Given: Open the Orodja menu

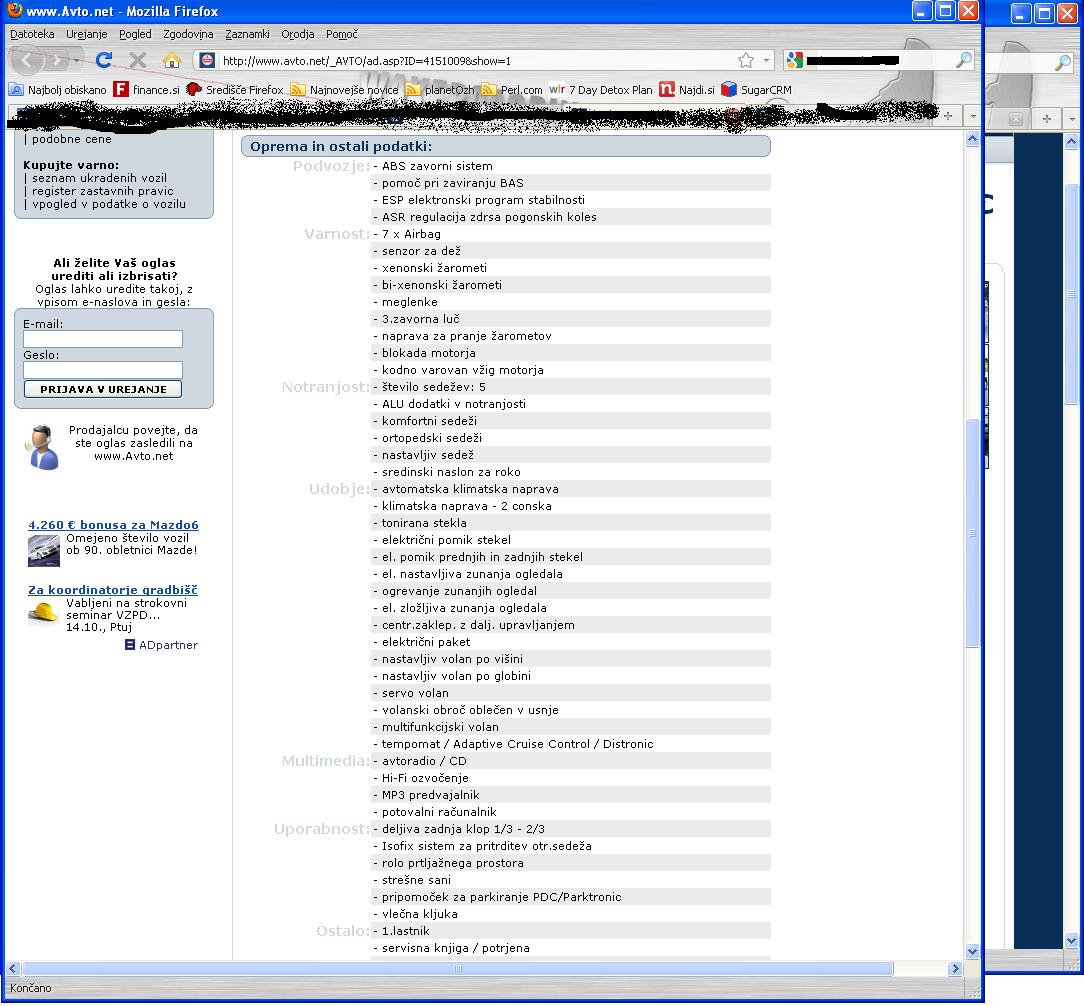Looking at the screenshot, I should click(297, 34).
